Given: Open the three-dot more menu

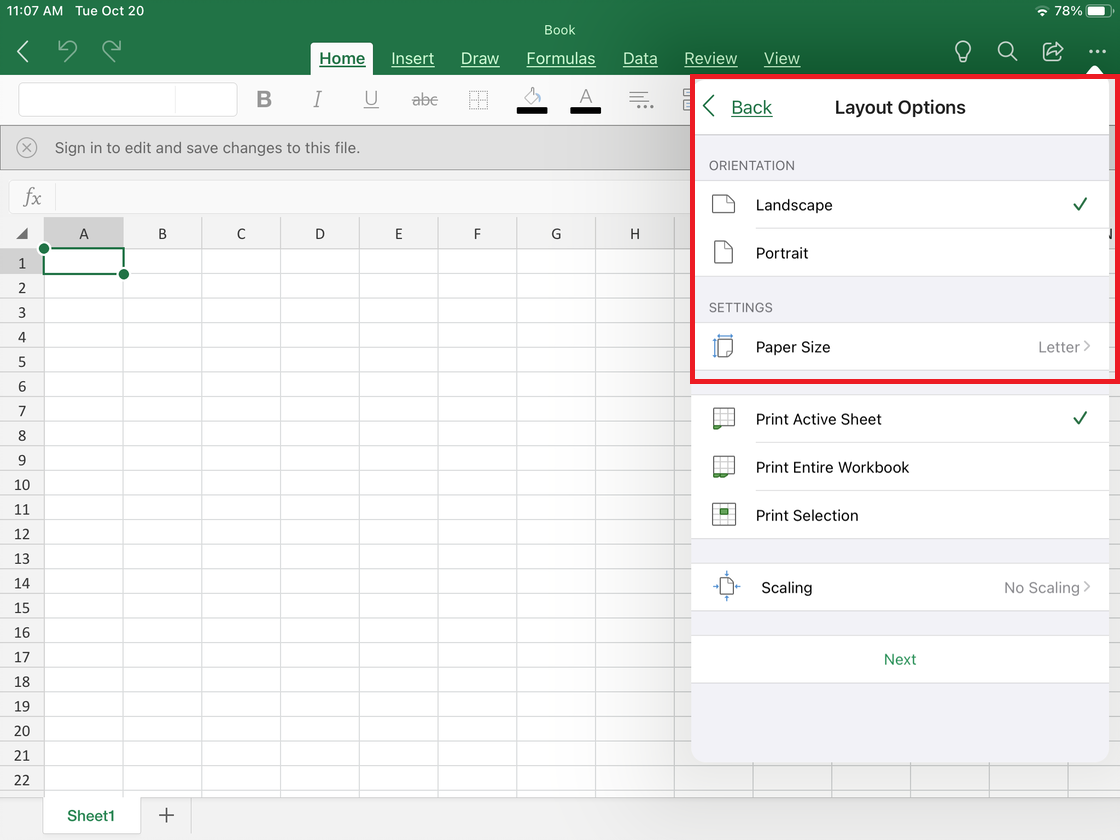Looking at the screenshot, I should (x=1097, y=51).
